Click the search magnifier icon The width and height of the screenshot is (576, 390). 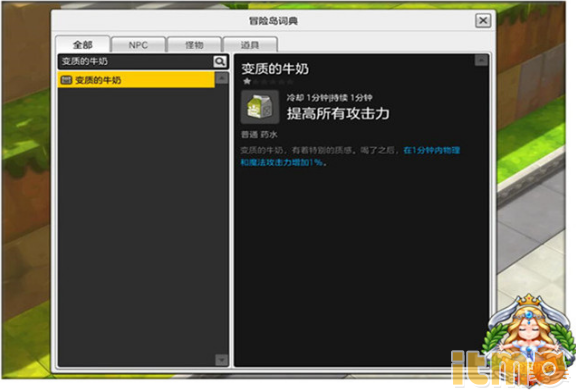[220, 61]
